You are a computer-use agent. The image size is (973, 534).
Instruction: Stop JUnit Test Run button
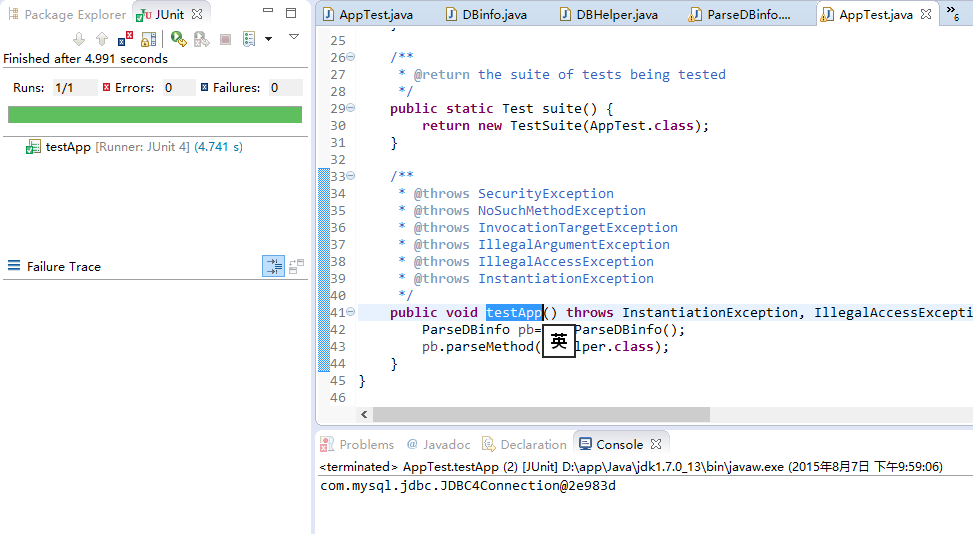(225, 40)
